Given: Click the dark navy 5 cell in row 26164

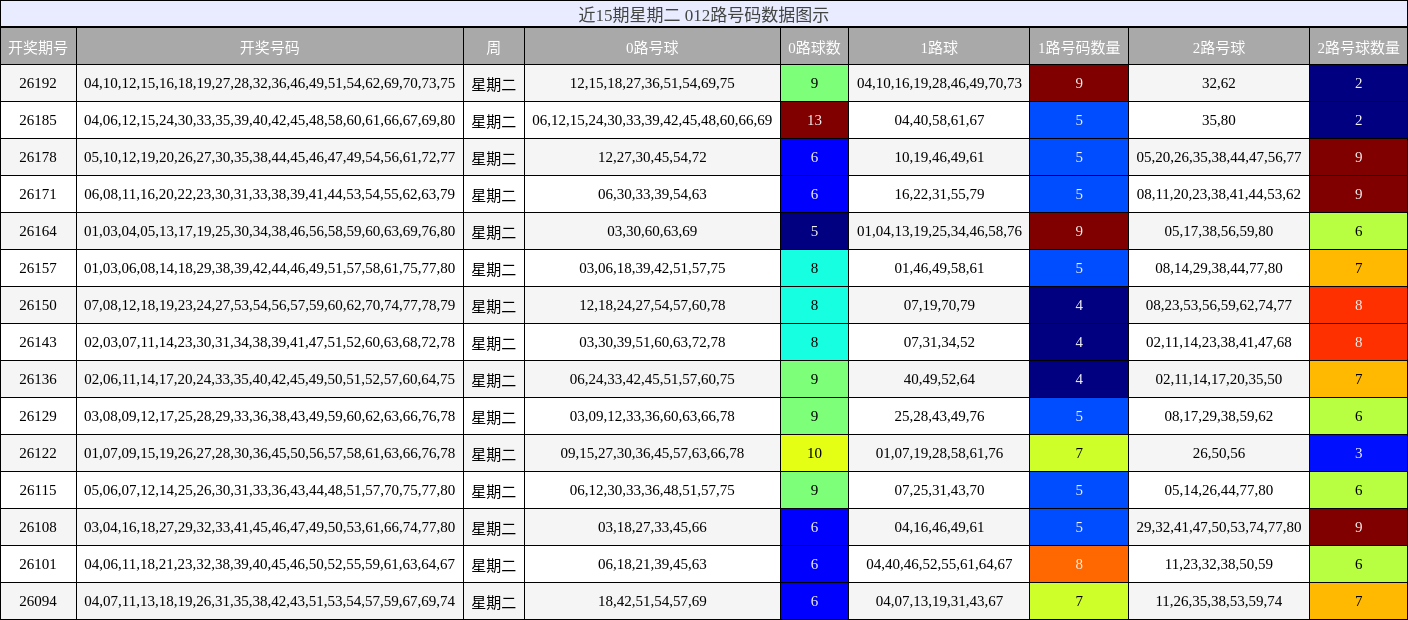Looking at the screenshot, I should click(x=814, y=231).
